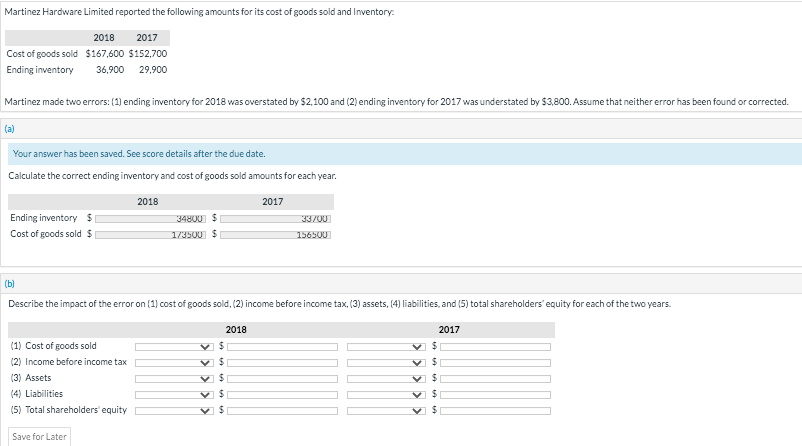Click 2017 Total shareholders' equity amount field
Screen dimensions: 802x446
pos(496,411)
